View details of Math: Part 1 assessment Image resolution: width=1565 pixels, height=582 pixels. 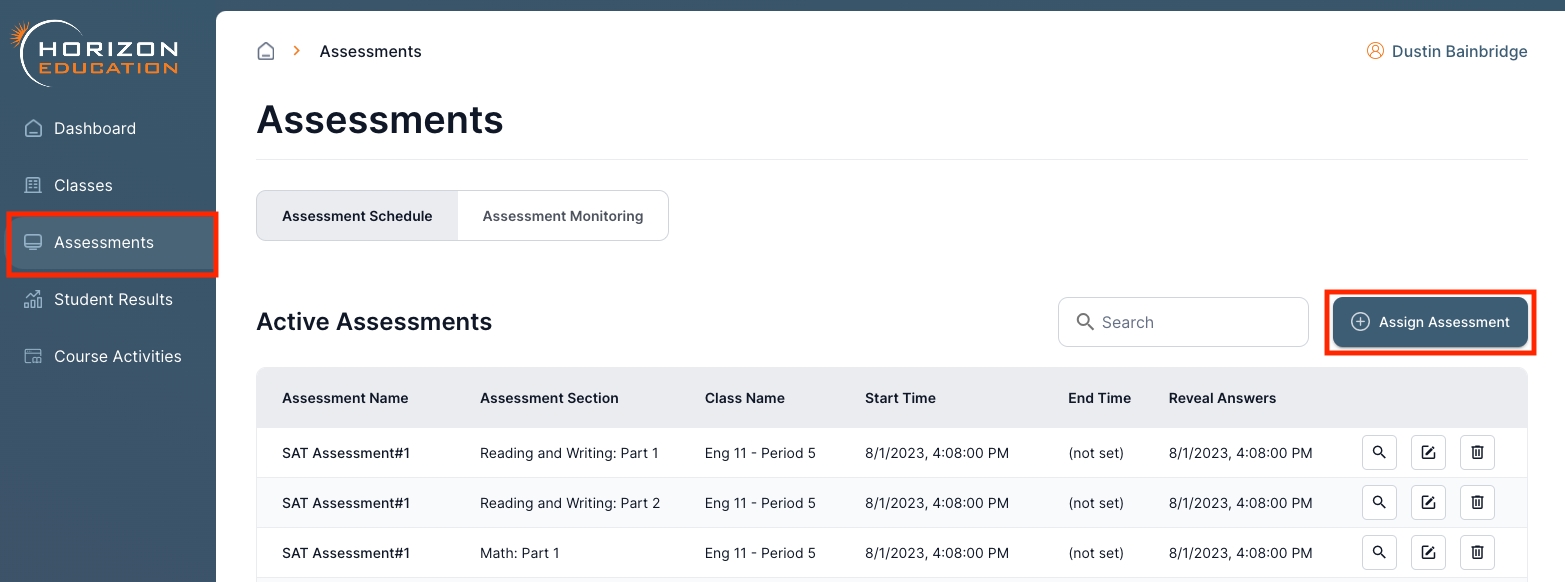tap(1379, 552)
